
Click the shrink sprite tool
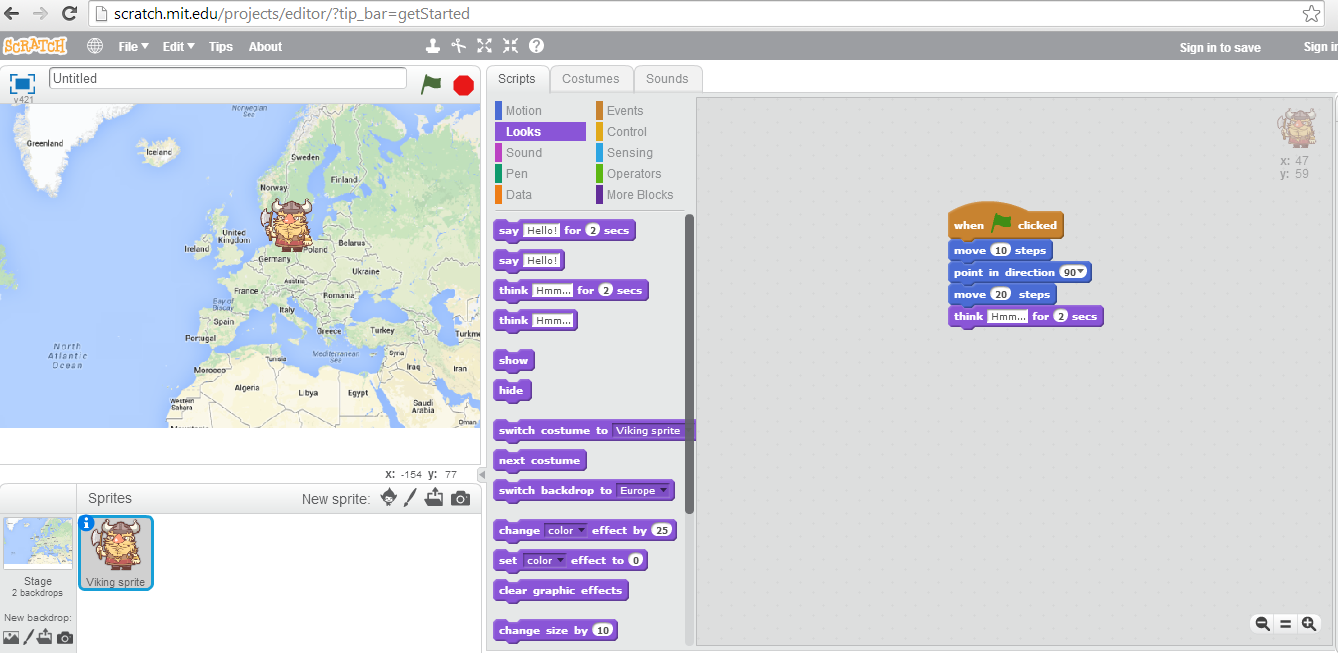pos(510,45)
